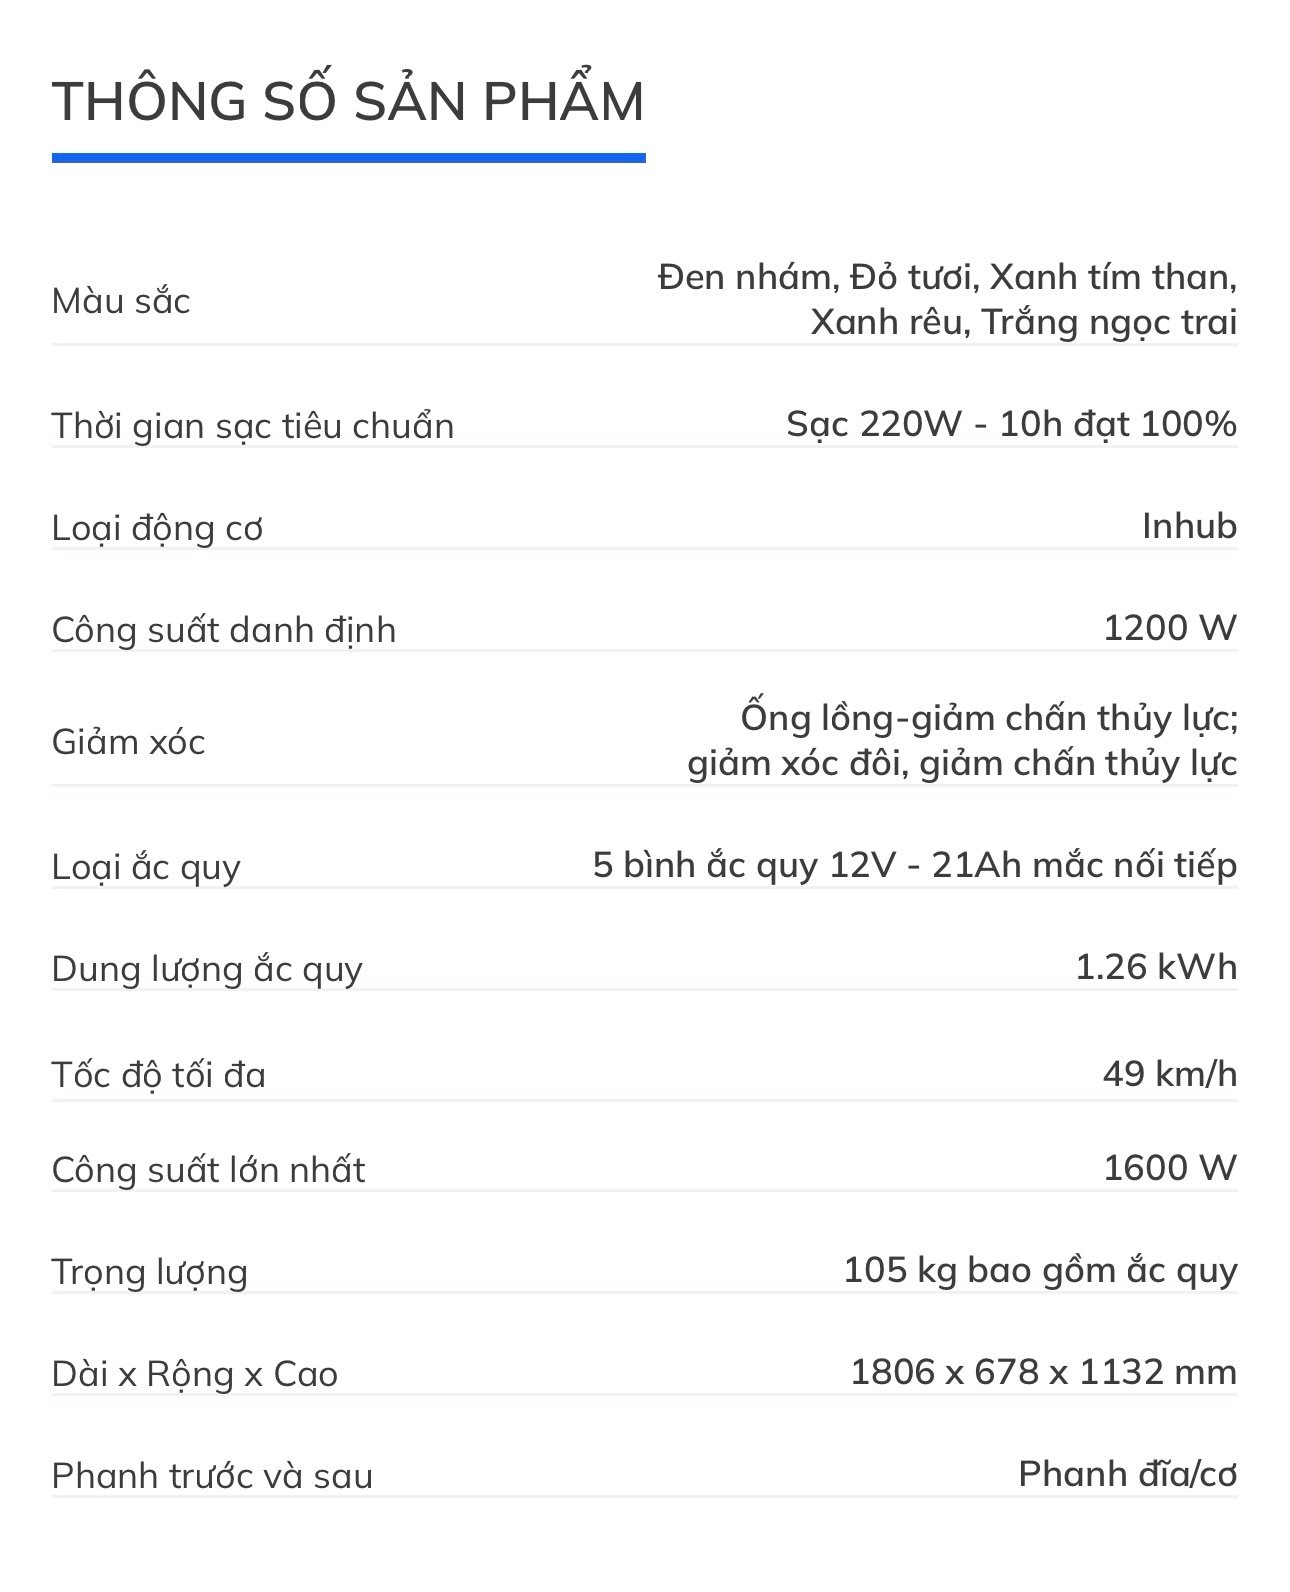Click the Phanh đĩa/cơ brake value
Screen dimensions: 1290x1592
coord(1128,1474)
